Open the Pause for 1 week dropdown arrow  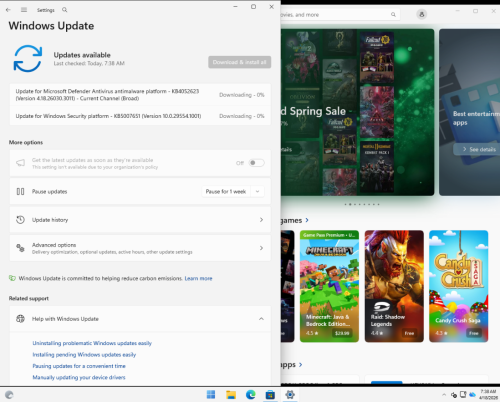point(257,191)
